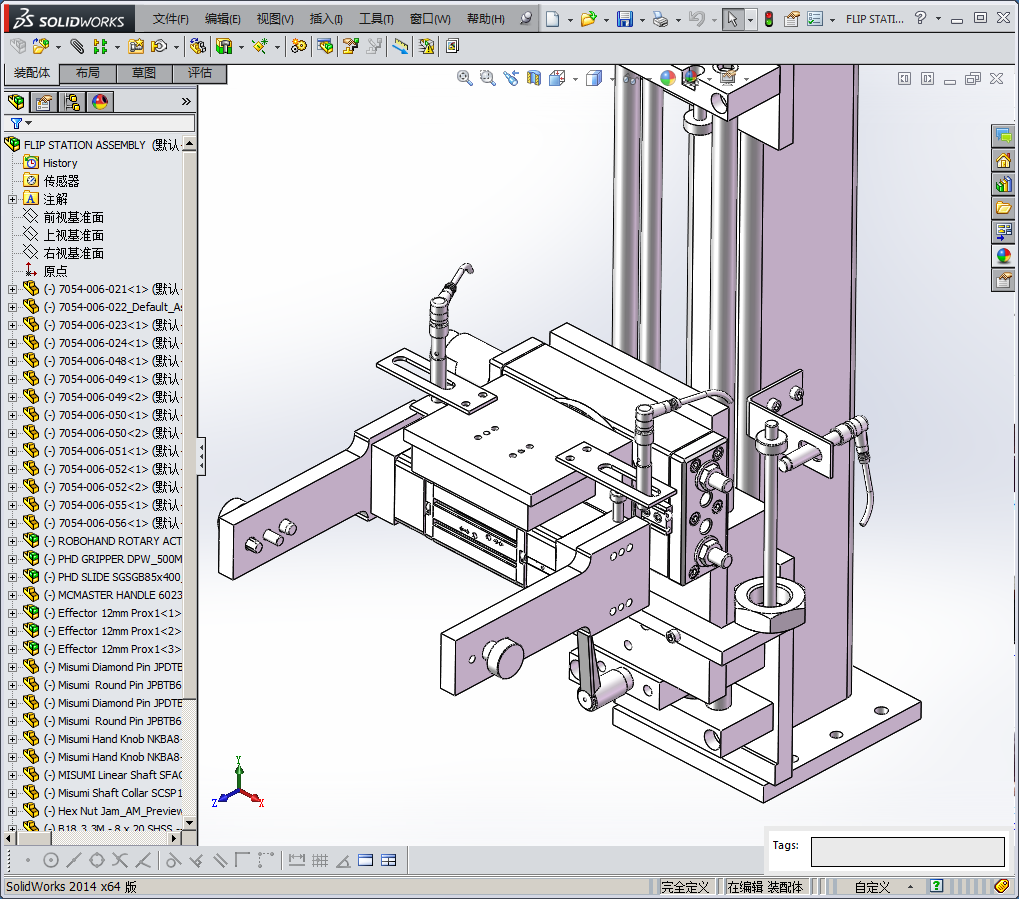Expand the 注解 folder in the tree
The image size is (1019, 899).
coord(12,199)
